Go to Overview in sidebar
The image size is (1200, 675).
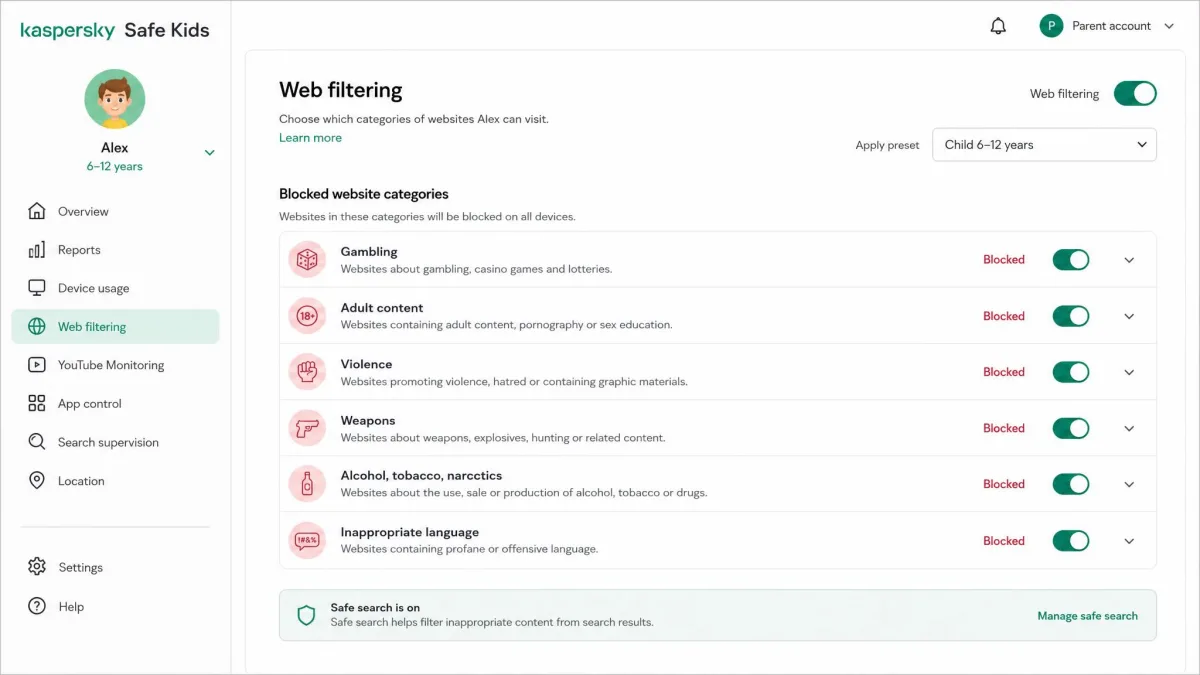[115, 211]
